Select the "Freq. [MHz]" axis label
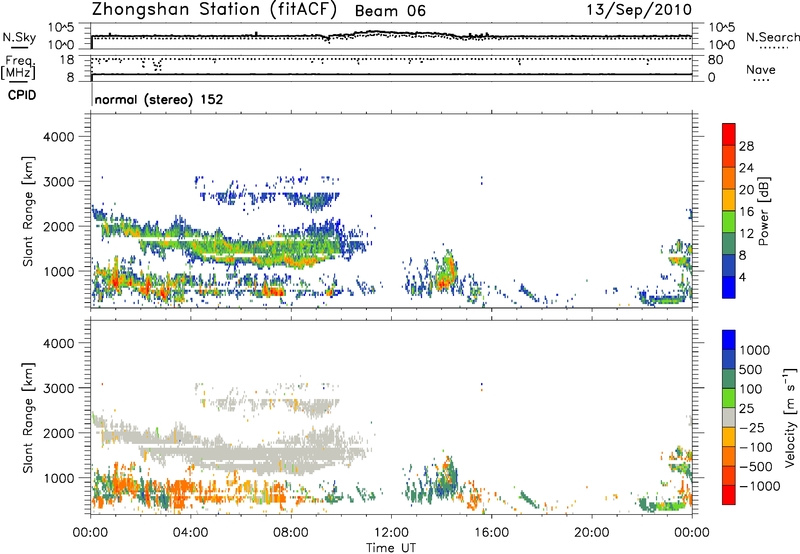This screenshot has width=800, height=554. pyautogui.click(x=18, y=68)
